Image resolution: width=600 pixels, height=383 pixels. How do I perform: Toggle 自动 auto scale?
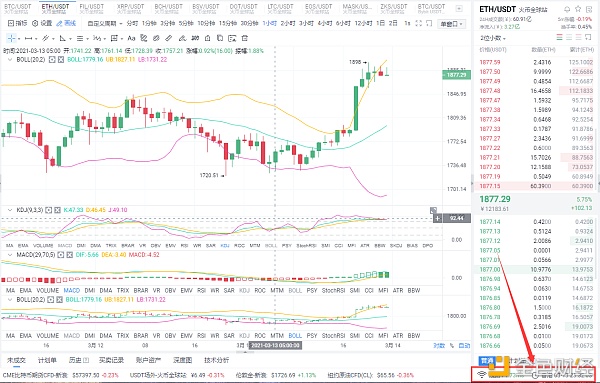click(x=464, y=346)
